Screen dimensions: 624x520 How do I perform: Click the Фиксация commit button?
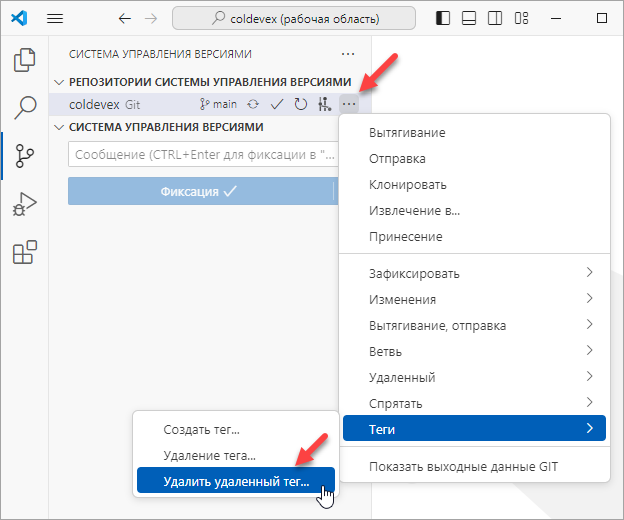click(x=200, y=192)
